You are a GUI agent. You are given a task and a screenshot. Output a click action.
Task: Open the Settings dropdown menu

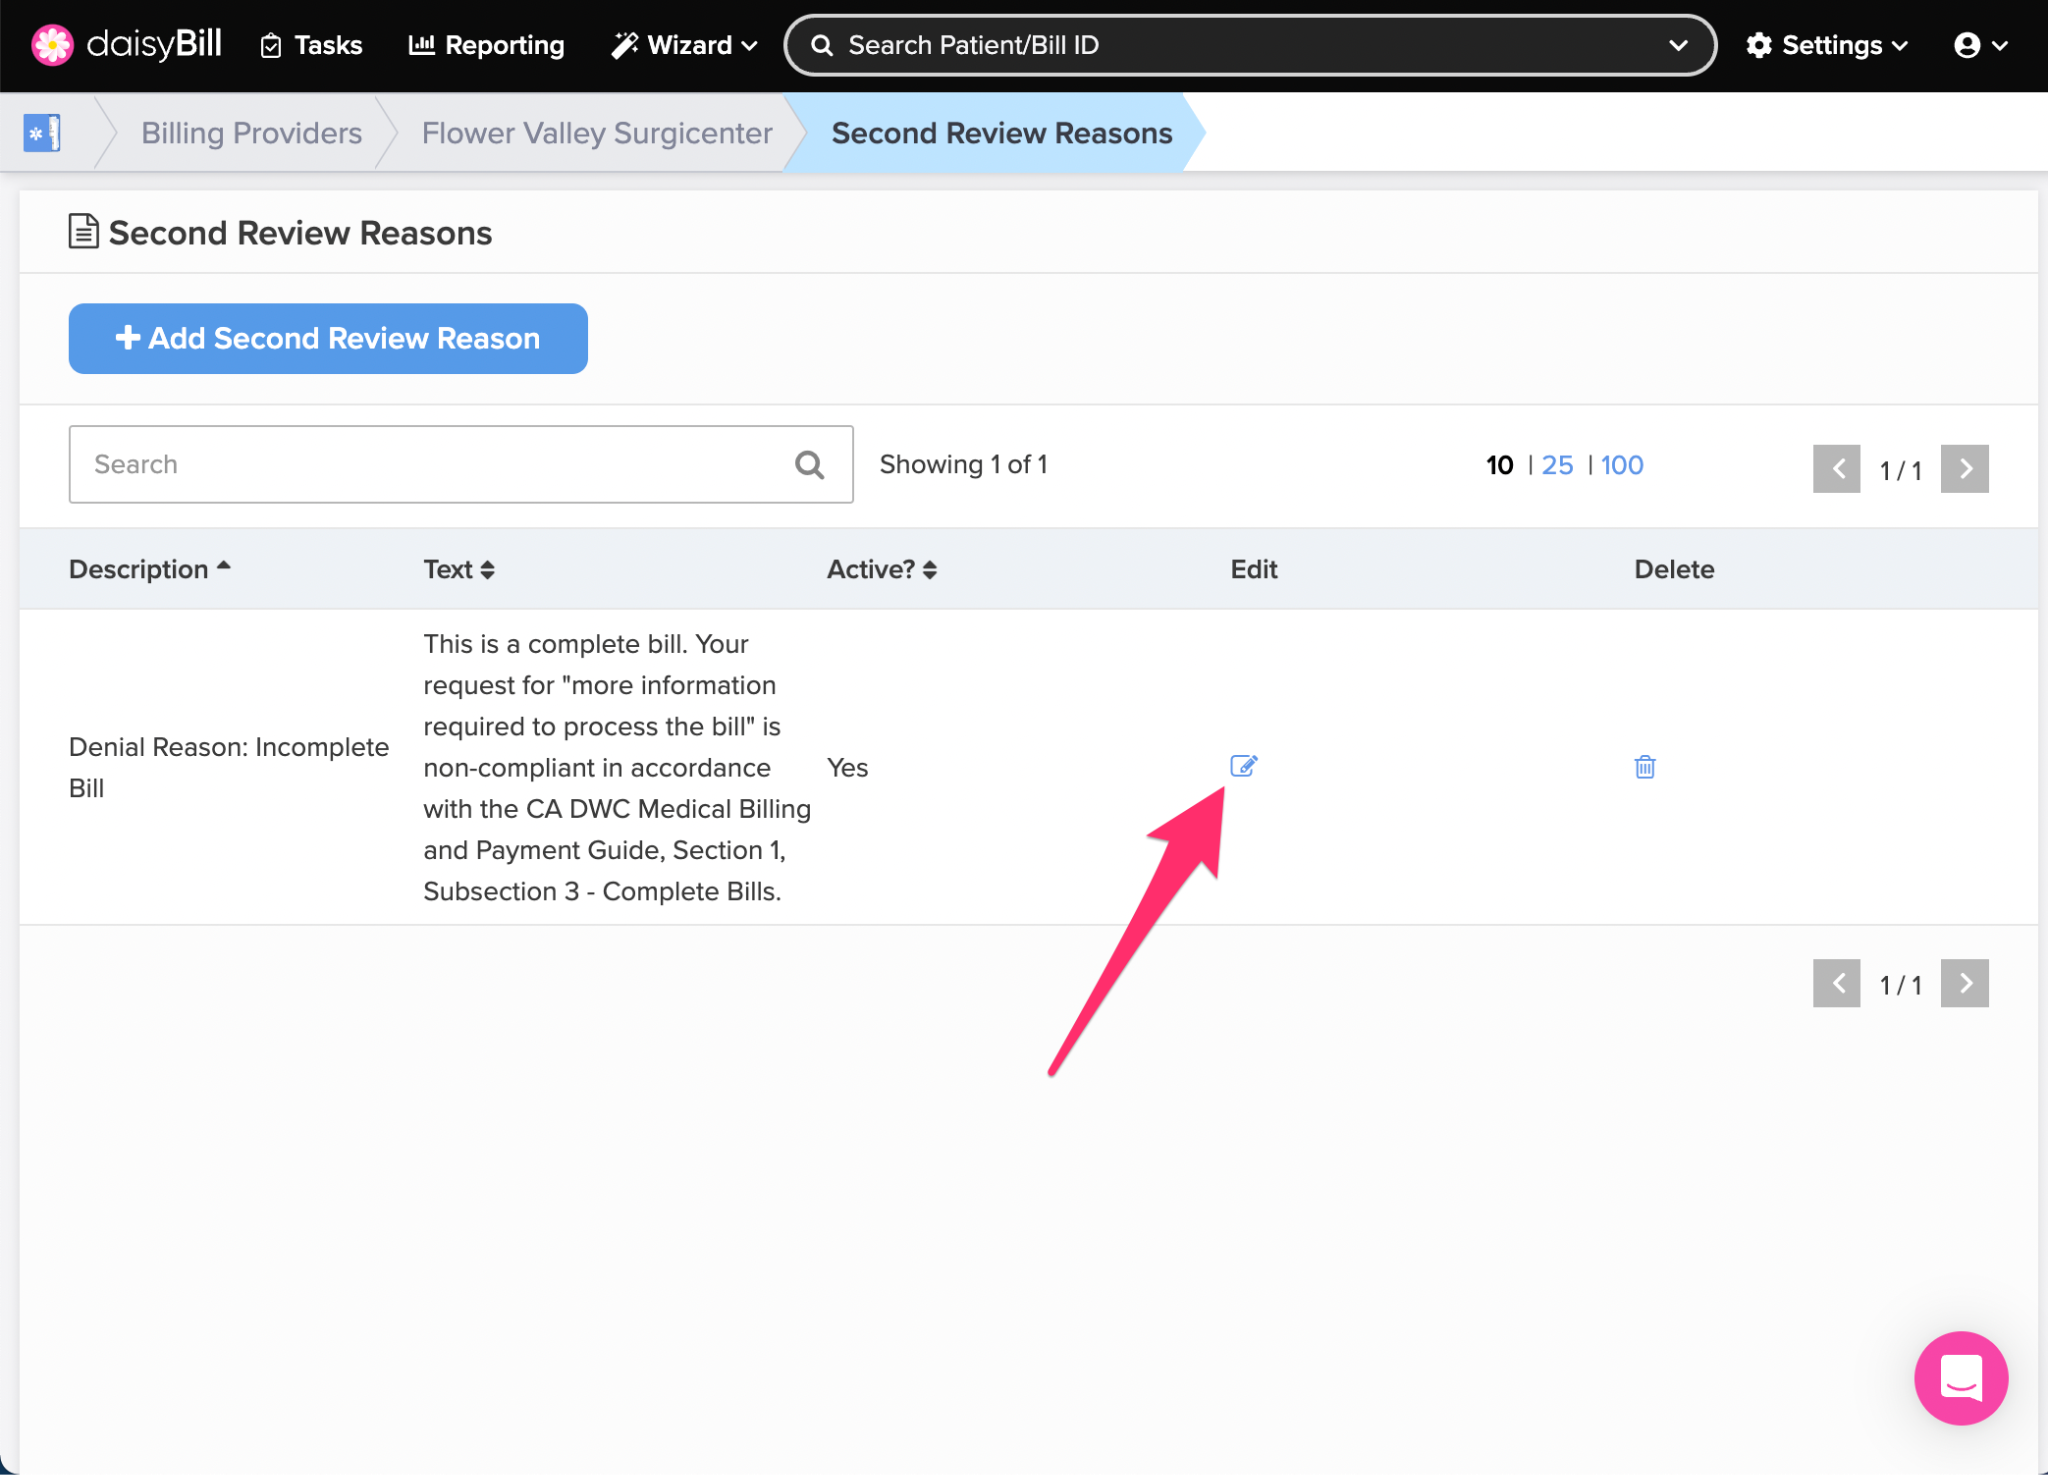pos(1827,45)
